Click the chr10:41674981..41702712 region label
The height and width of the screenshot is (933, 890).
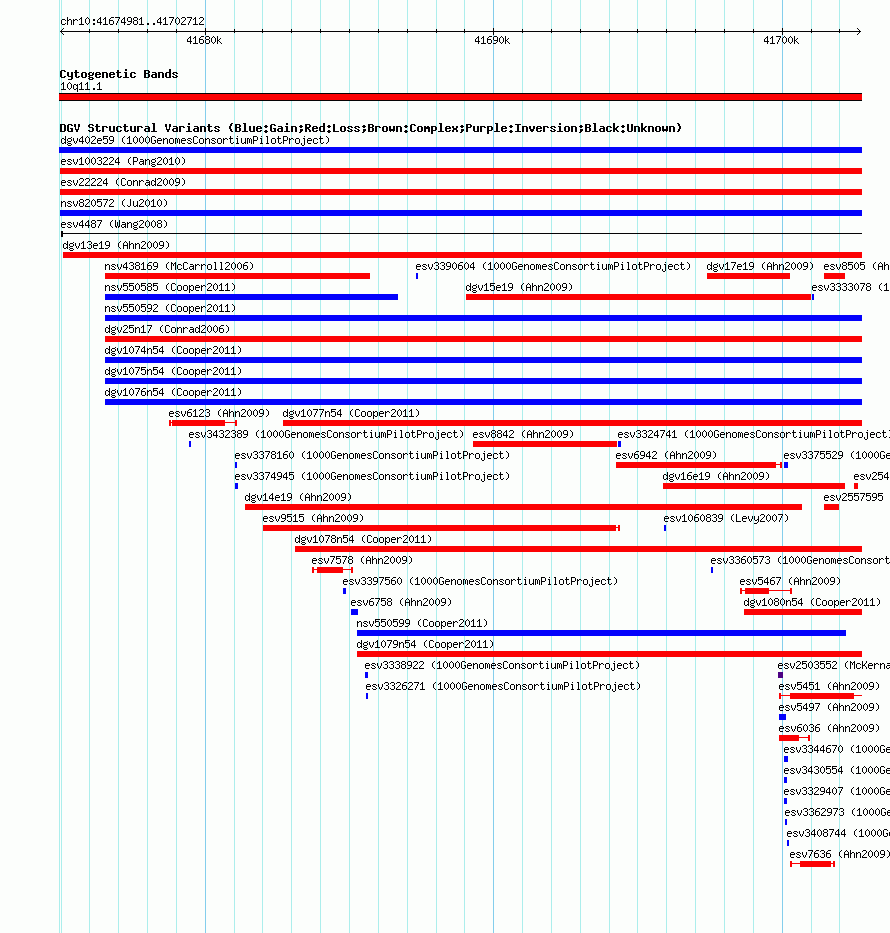click(x=132, y=21)
